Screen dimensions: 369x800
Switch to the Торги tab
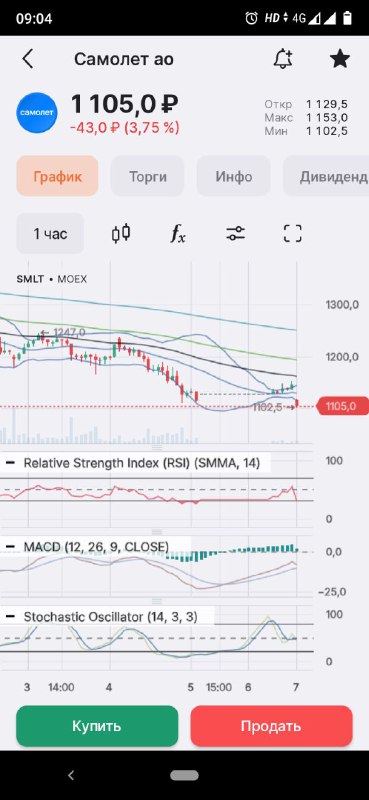(x=147, y=176)
